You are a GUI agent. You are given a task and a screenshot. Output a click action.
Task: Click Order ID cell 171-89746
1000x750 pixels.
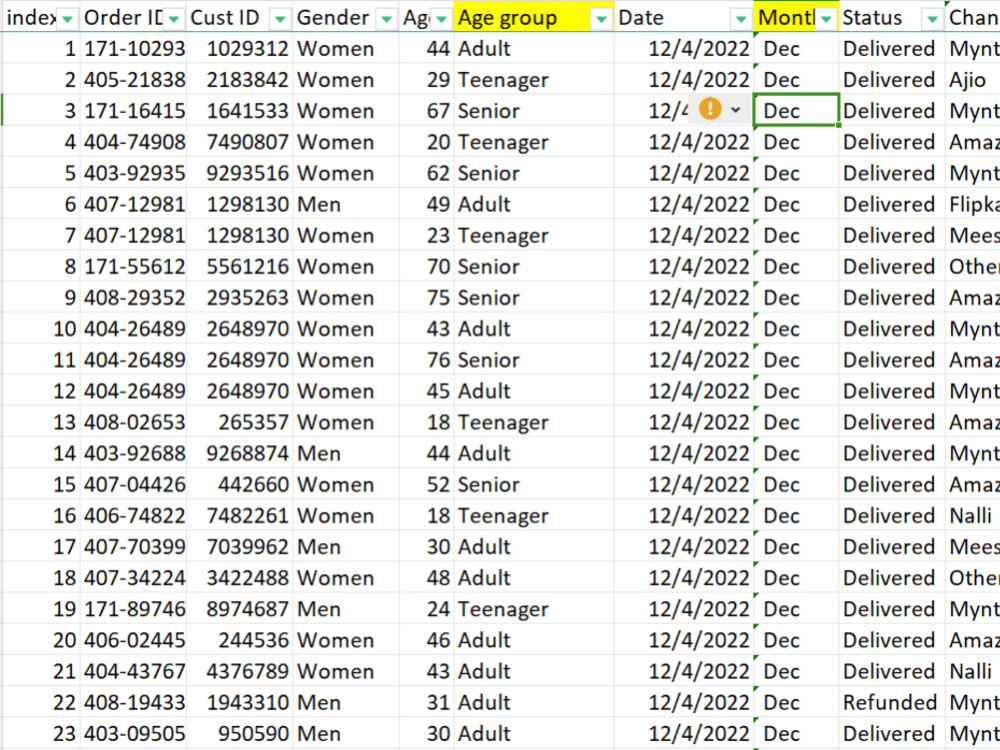tap(133, 609)
